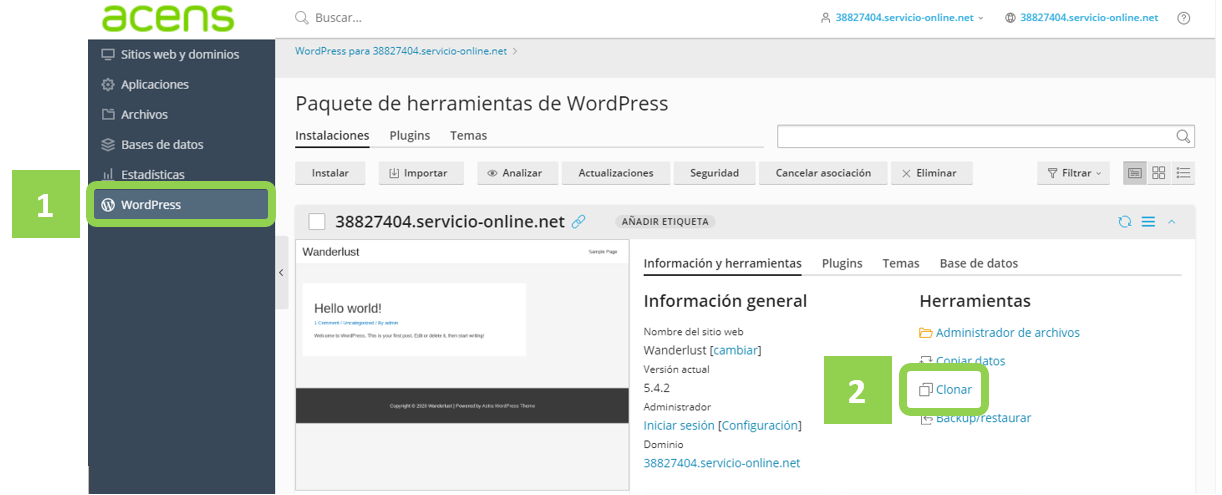Click the Configuración link

[760, 425]
